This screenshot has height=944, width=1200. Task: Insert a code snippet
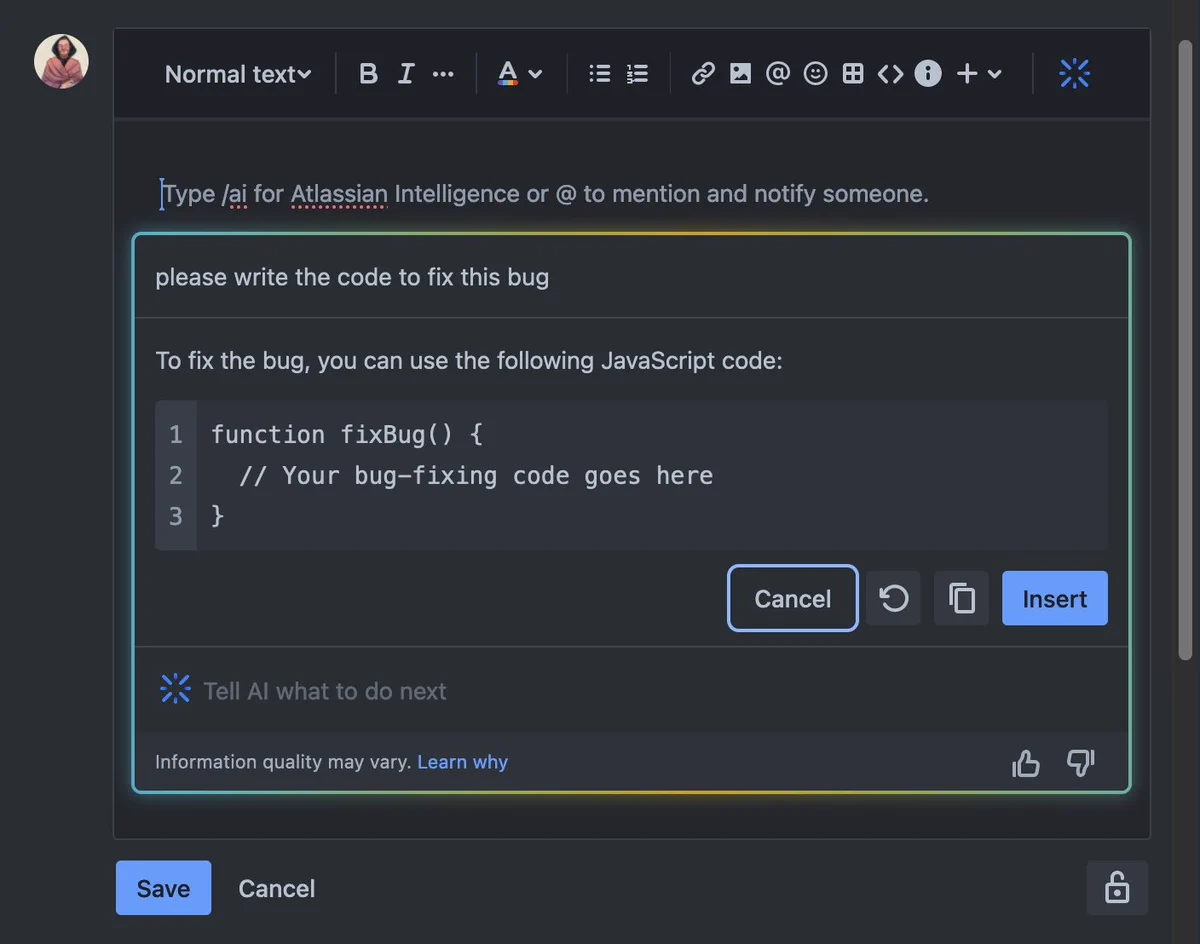[x=890, y=74]
